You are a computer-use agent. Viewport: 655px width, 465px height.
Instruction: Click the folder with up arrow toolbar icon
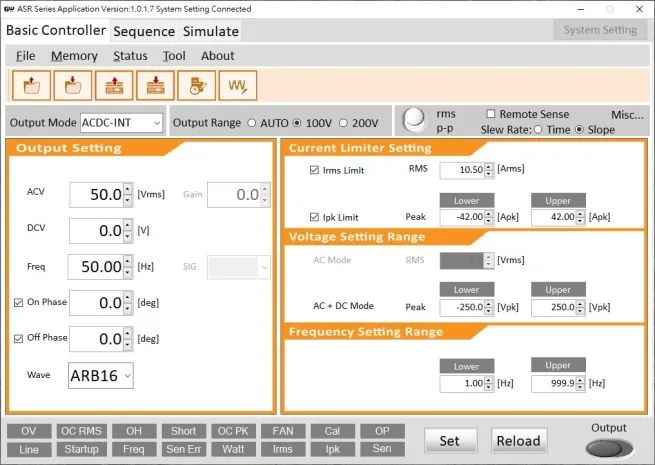(32, 86)
